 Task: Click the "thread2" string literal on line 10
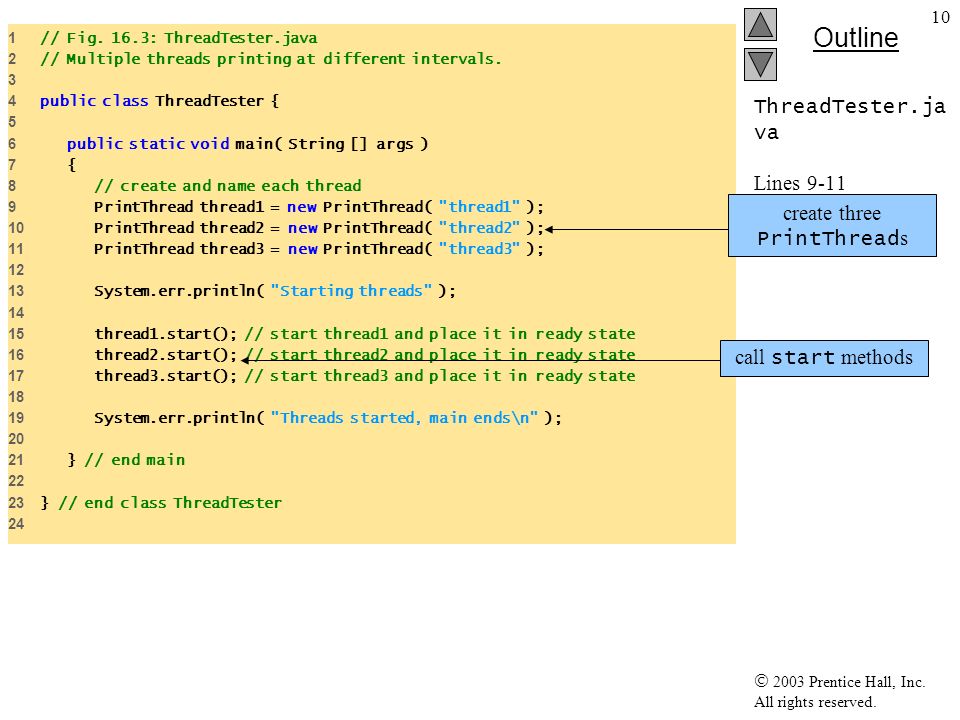tap(479, 228)
